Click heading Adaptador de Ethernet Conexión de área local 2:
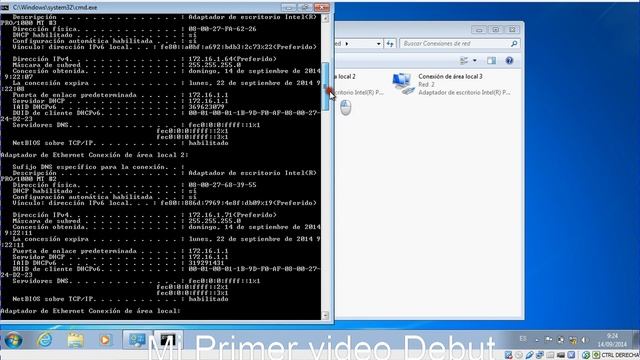This screenshot has height=360, width=640. point(94,155)
